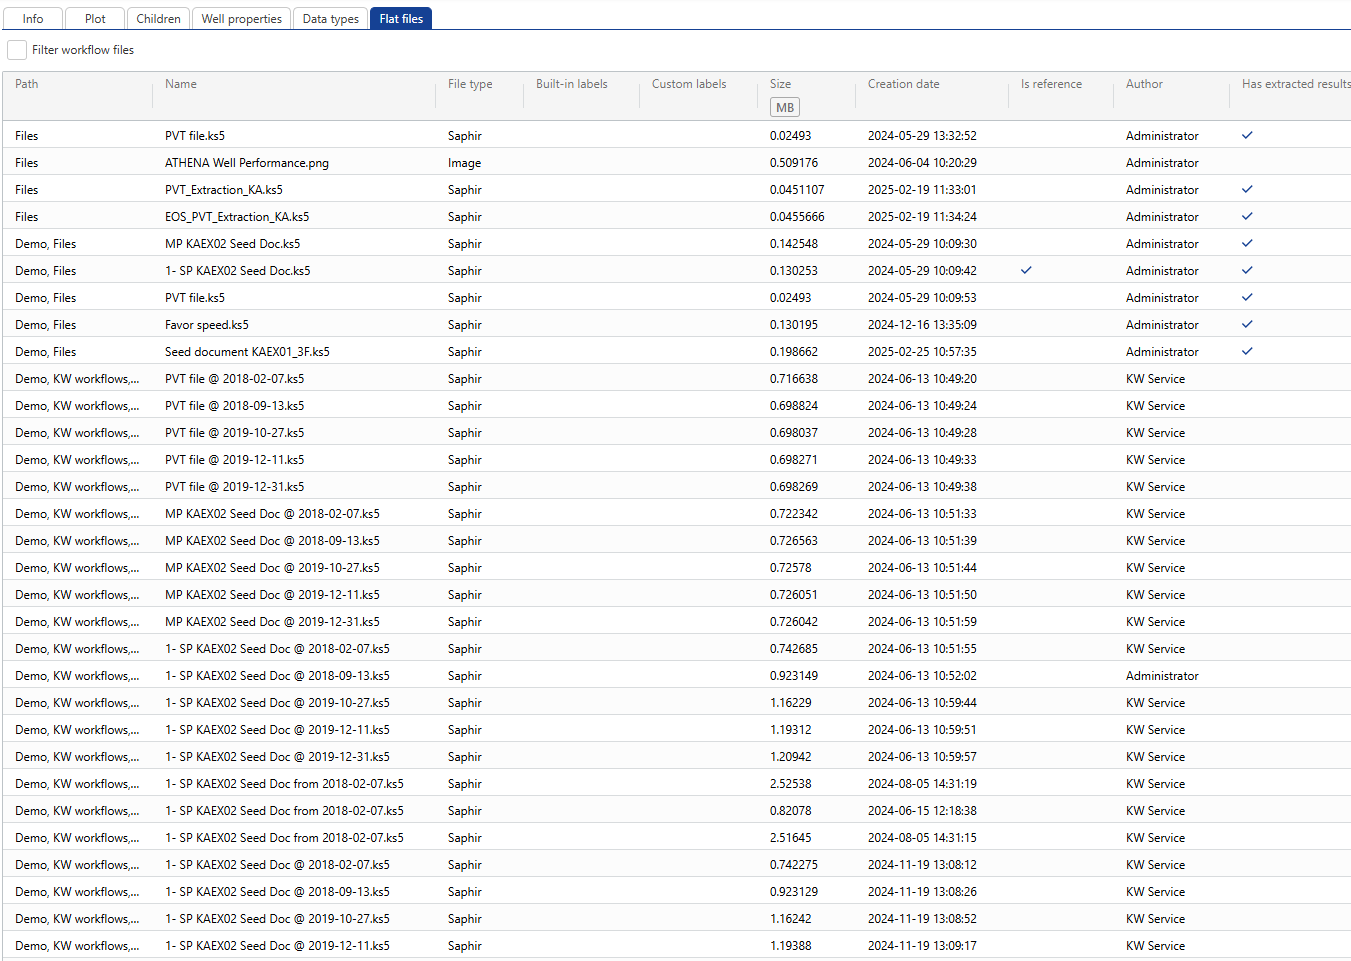Click the MB size unit button
Screen dimensions: 1351x961
click(x=785, y=107)
